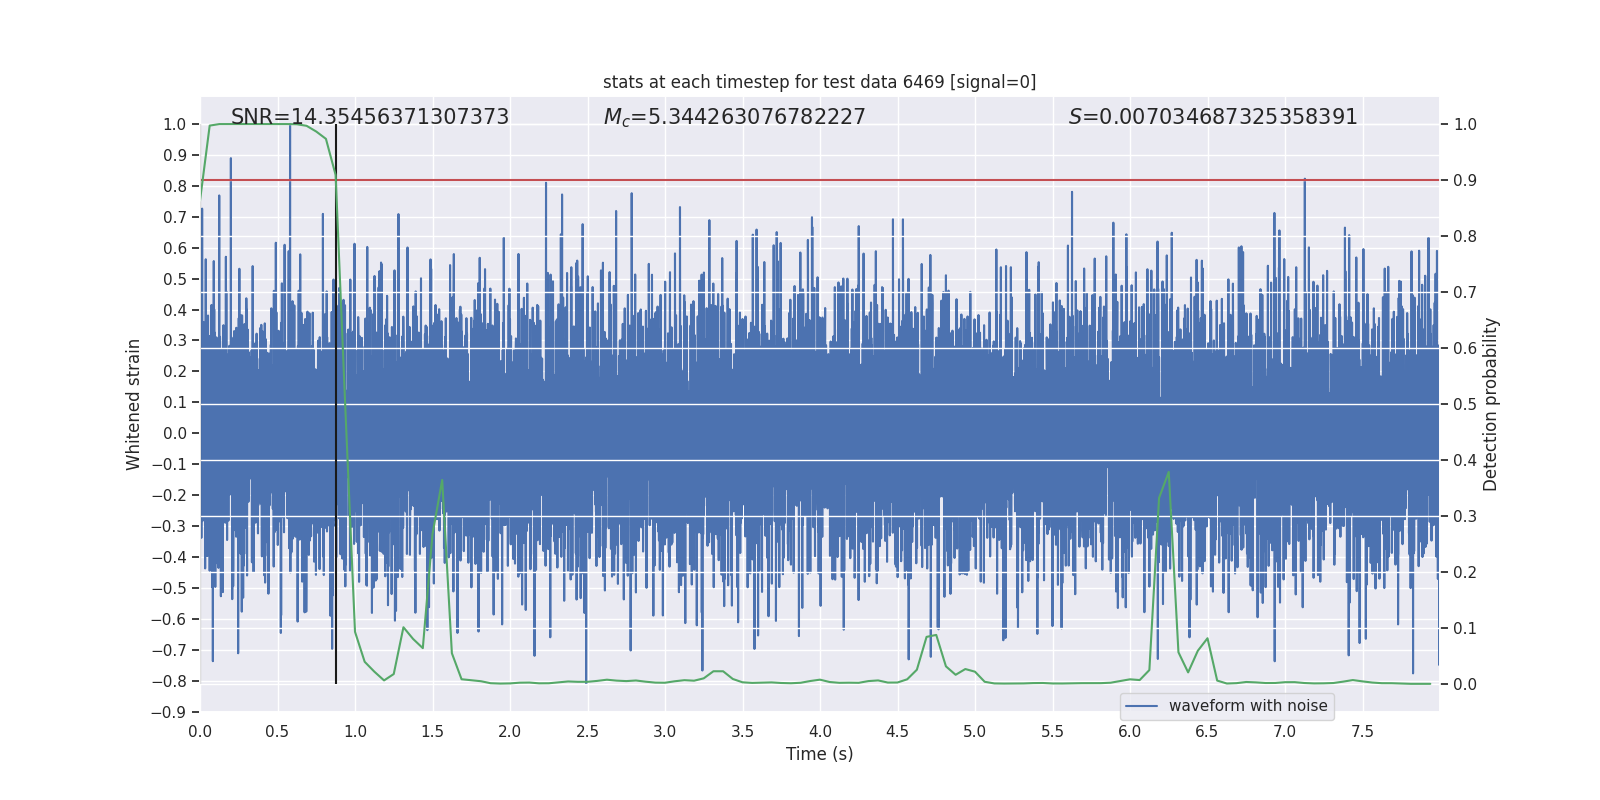Click the x-axis tick label 0.0

tap(200, 731)
